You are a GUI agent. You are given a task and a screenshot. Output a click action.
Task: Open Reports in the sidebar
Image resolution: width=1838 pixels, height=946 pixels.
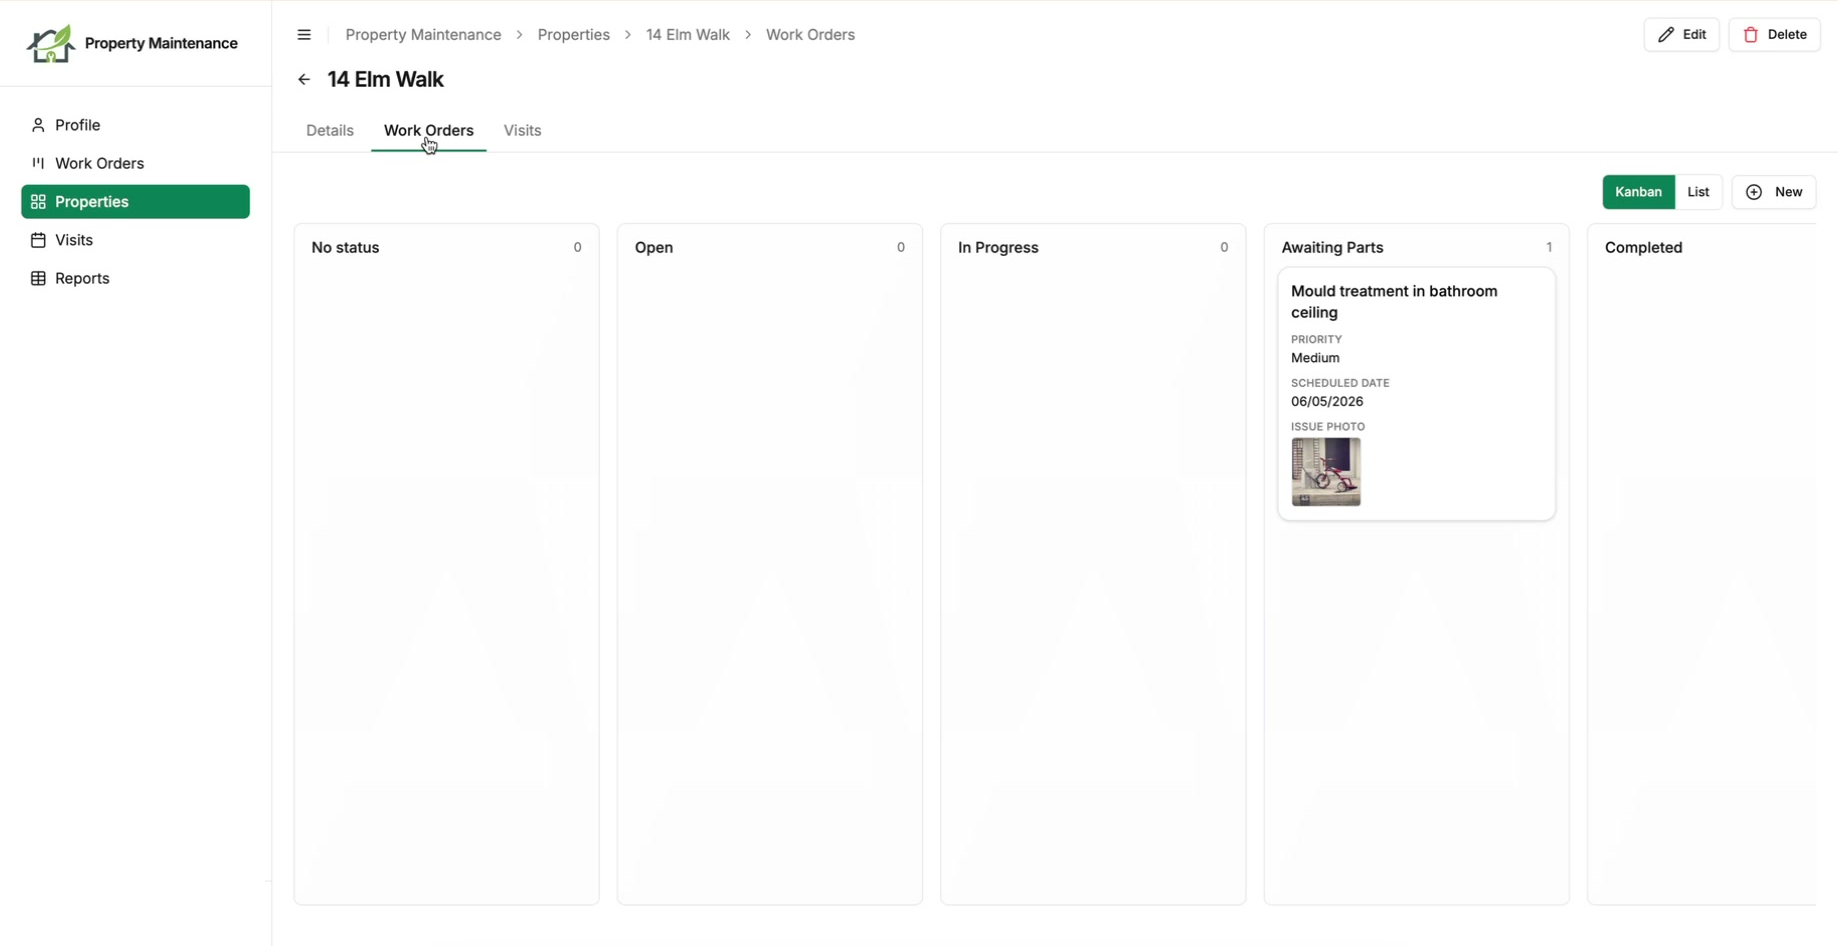click(x=136, y=278)
